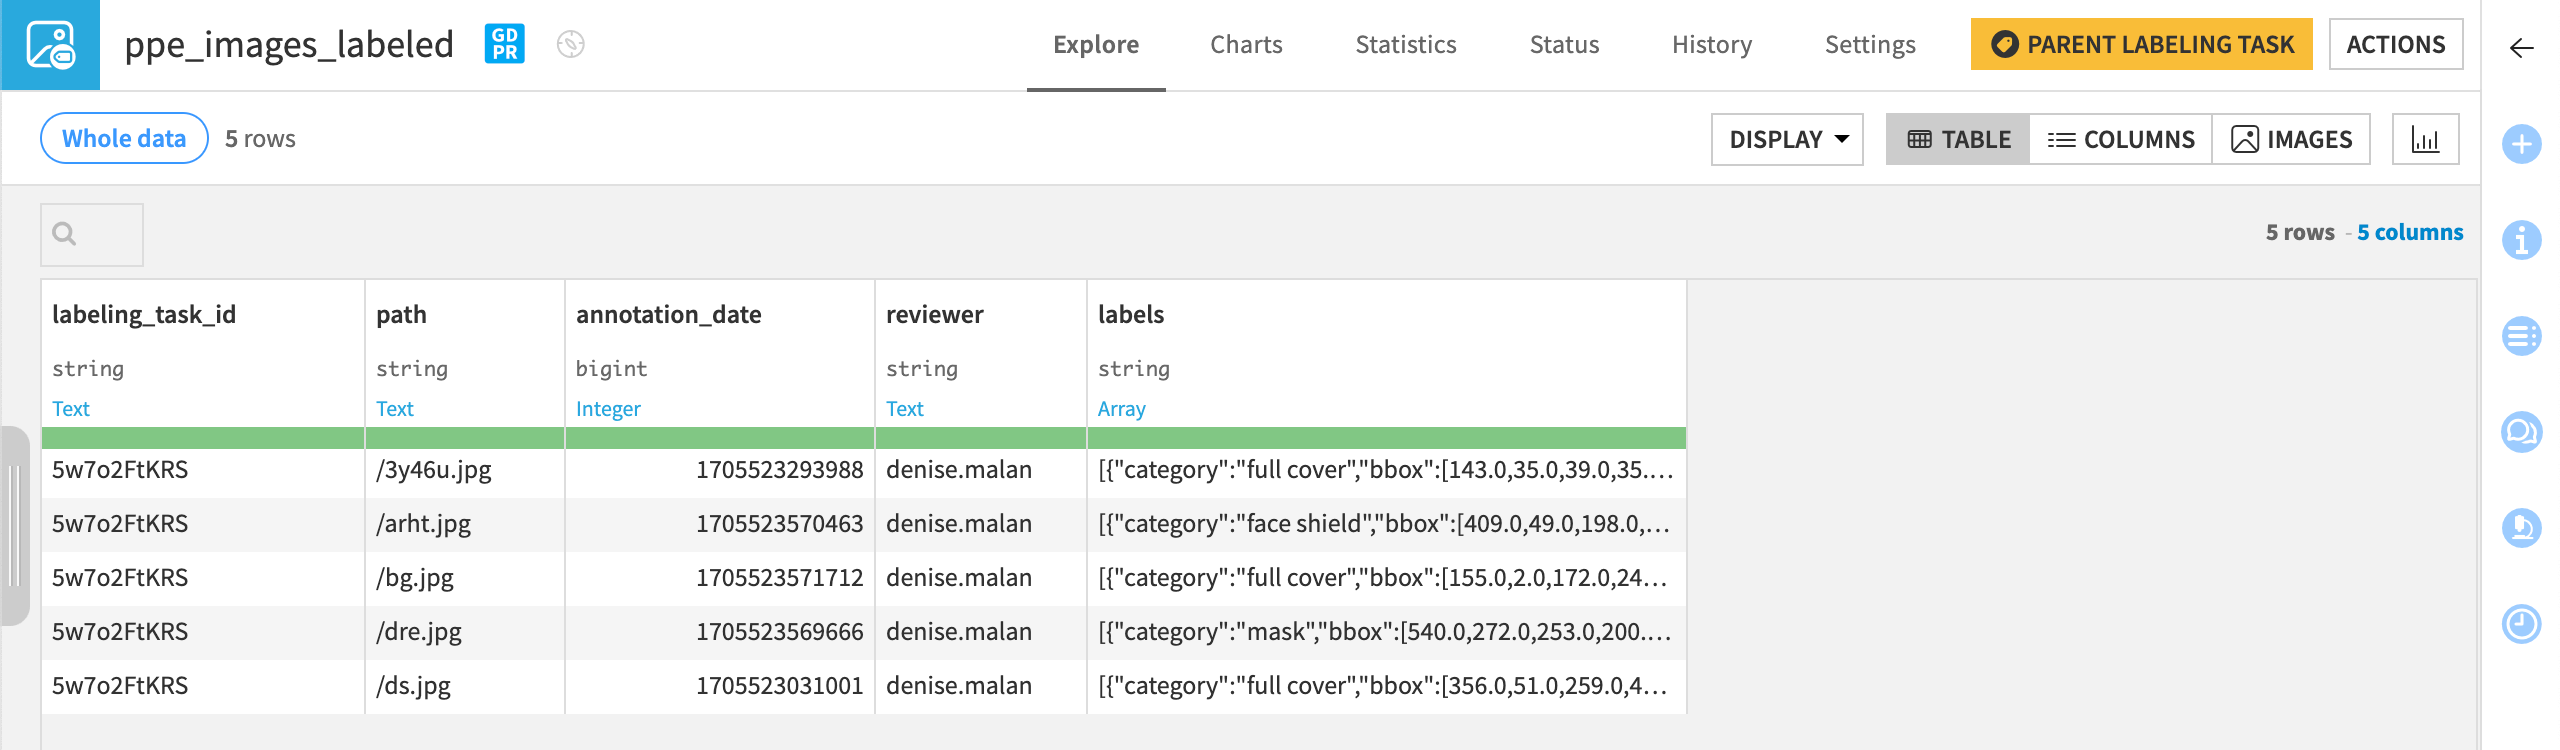The image size is (2560, 750).
Task: Switch to the Statistics tab
Action: pos(1405,45)
